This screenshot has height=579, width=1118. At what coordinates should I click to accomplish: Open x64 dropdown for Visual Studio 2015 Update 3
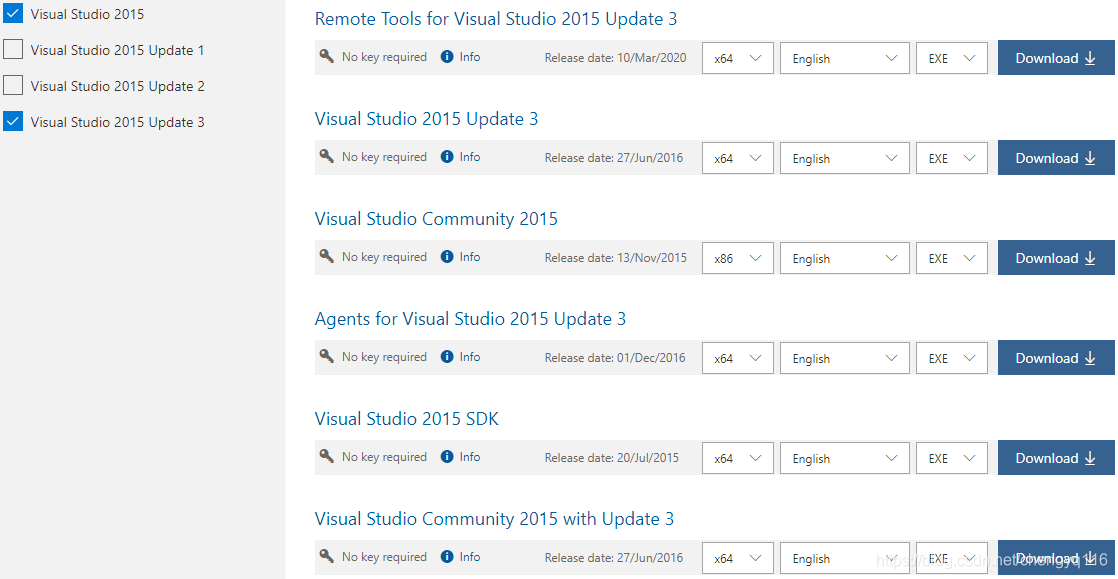coord(738,158)
